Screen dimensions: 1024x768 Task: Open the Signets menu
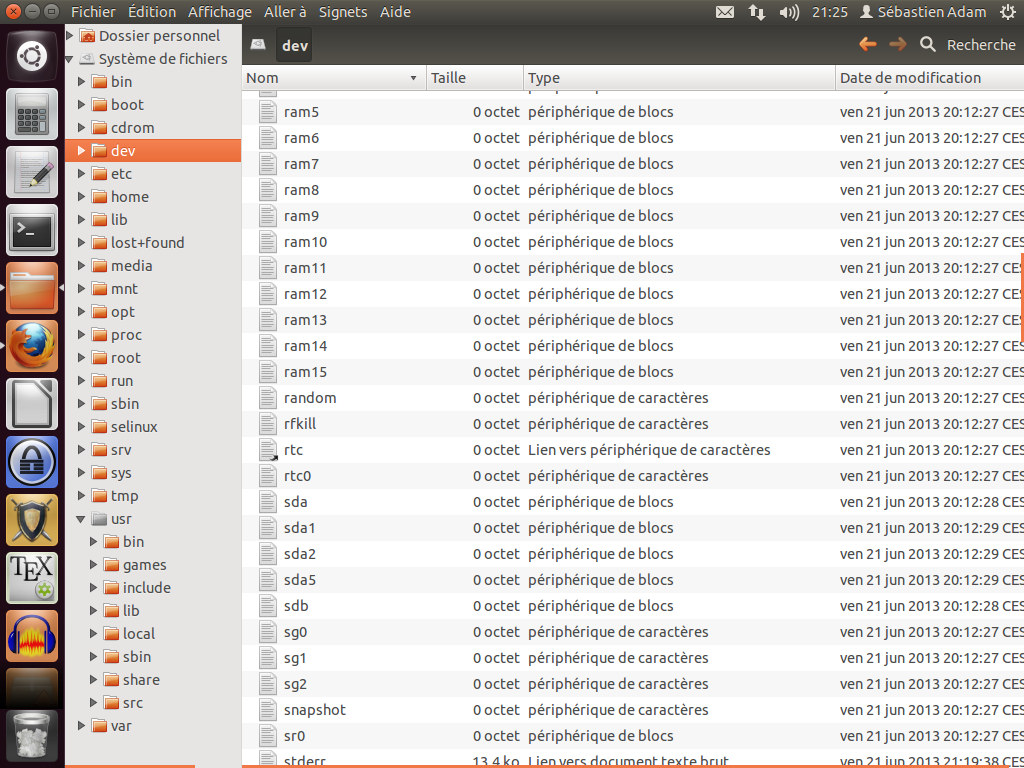[343, 12]
